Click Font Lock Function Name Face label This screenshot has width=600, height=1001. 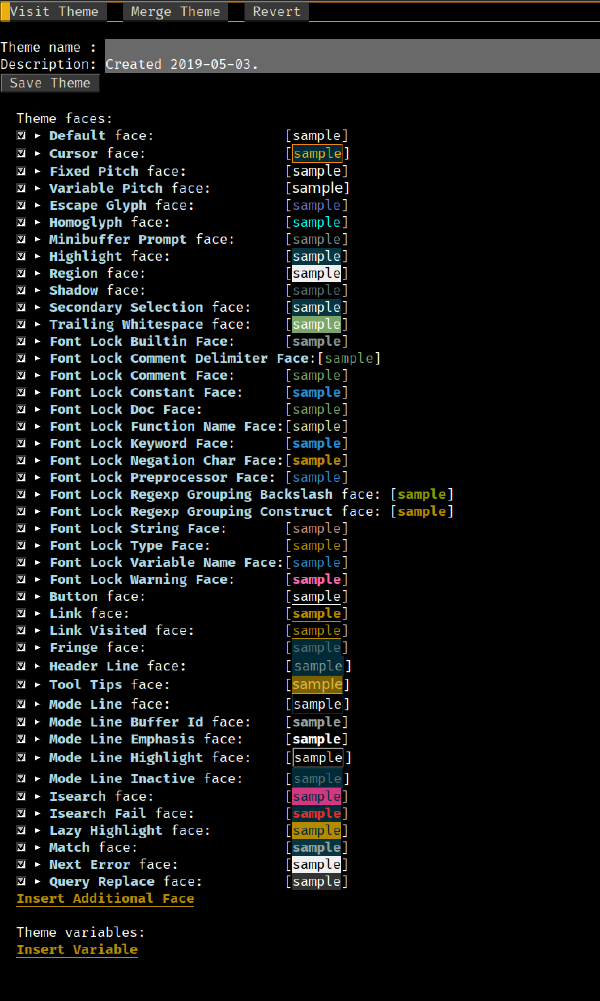pyautogui.click(x=166, y=426)
